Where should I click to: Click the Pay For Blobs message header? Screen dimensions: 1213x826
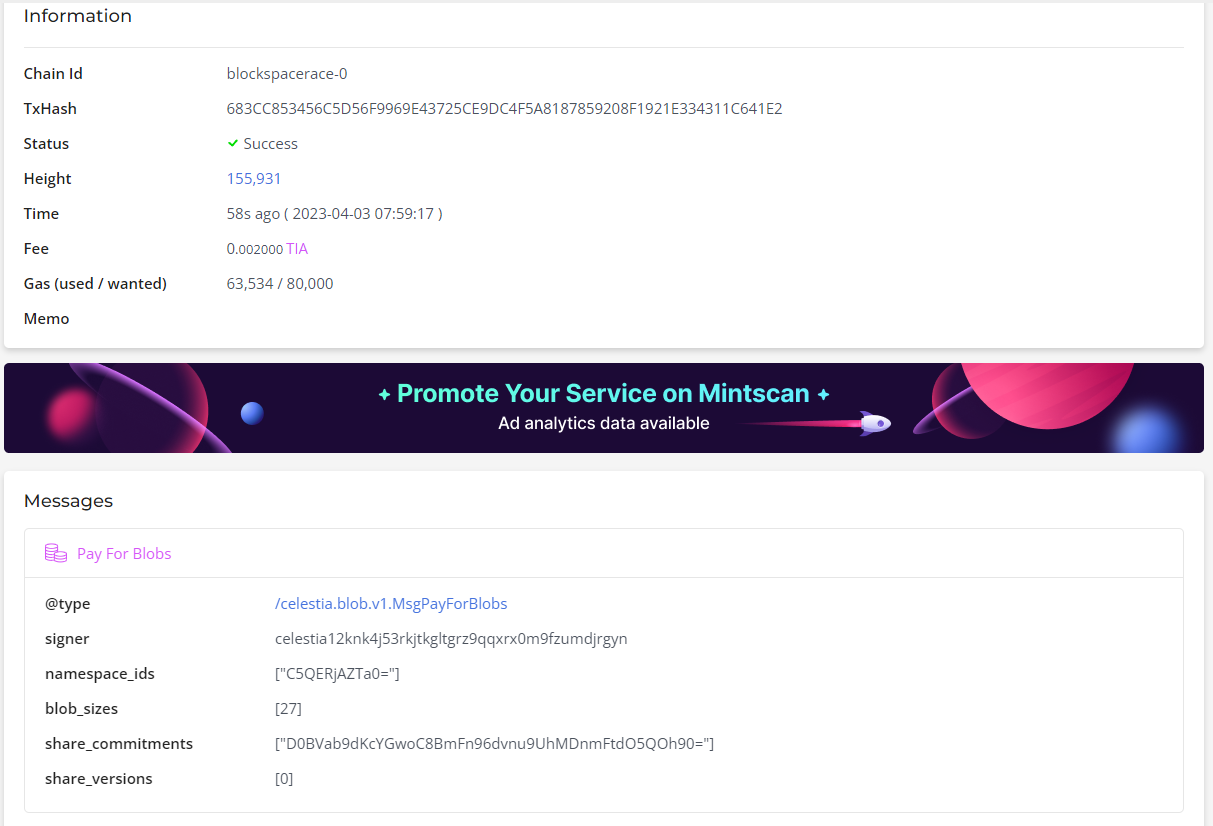tap(124, 553)
